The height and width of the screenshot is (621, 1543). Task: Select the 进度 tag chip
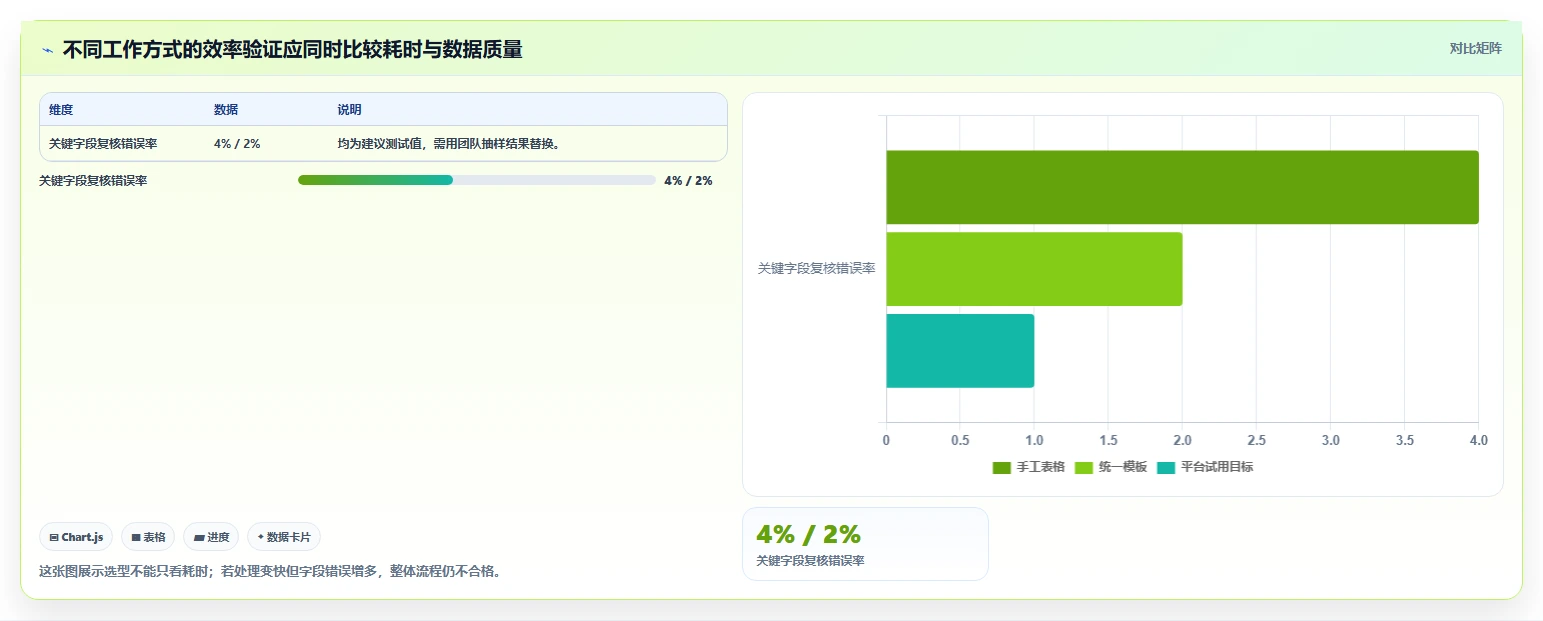211,537
